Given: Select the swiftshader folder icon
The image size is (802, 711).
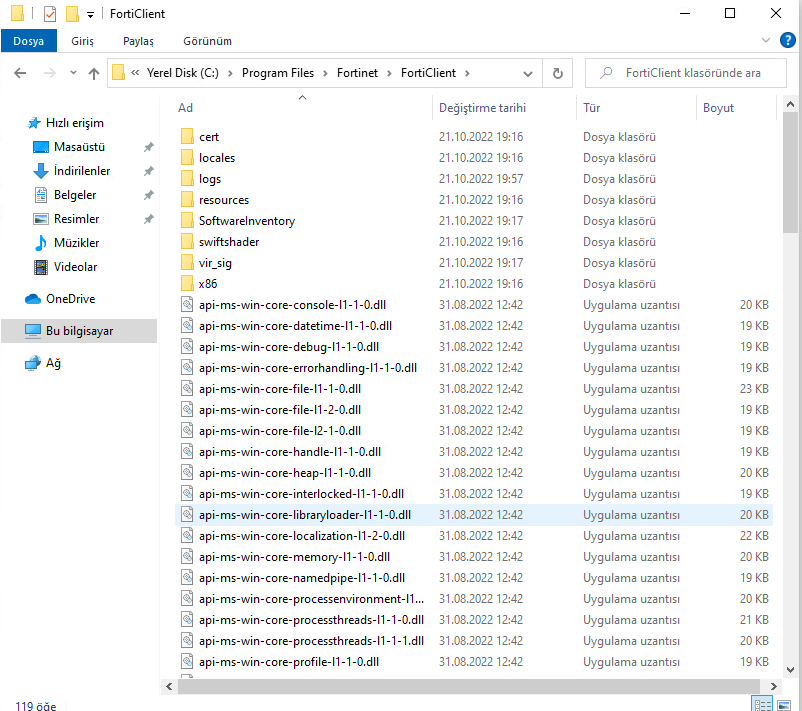Looking at the screenshot, I should pos(187,241).
